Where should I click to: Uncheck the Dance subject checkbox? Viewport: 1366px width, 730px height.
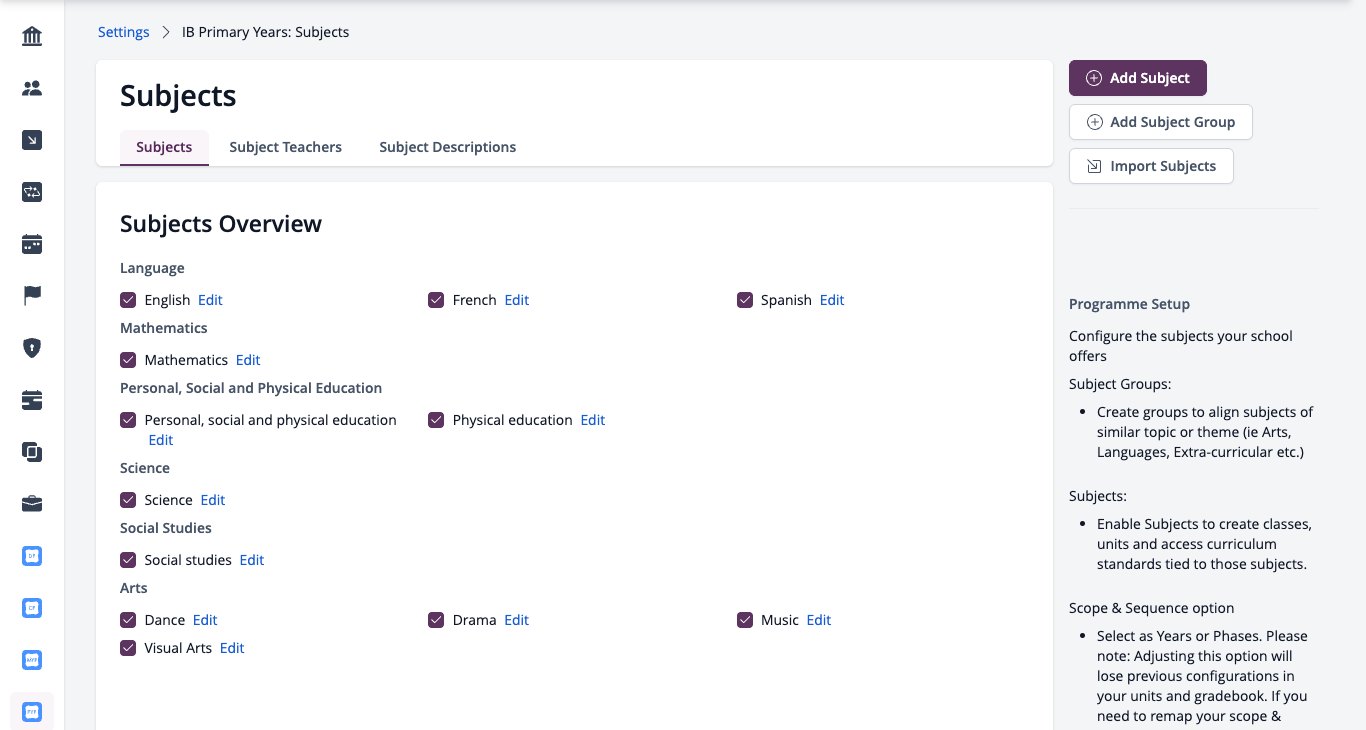[128, 620]
